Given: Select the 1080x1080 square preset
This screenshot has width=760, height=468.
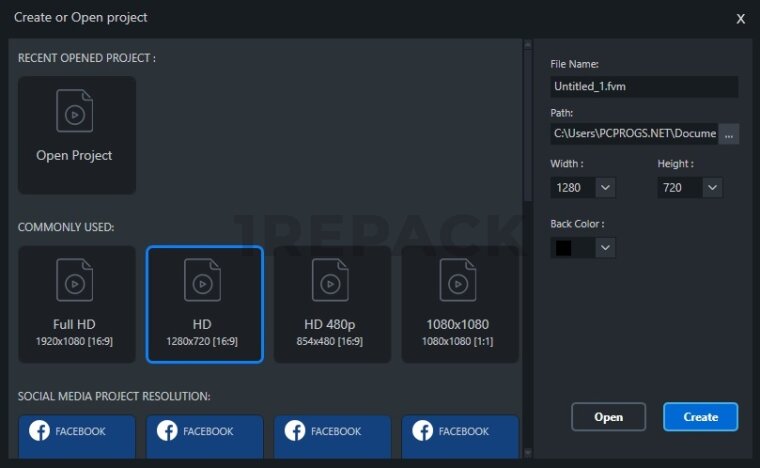Looking at the screenshot, I should pos(460,304).
